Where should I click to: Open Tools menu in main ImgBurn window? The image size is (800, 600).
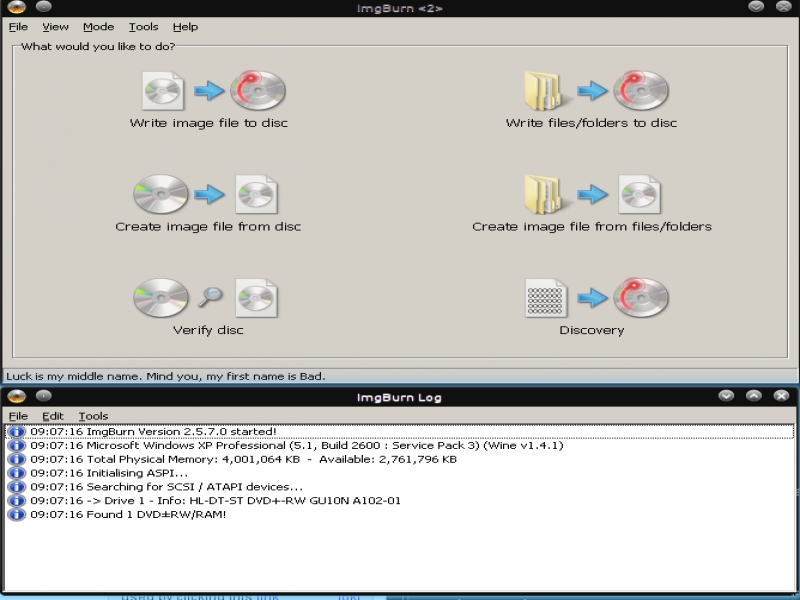(143, 27)
